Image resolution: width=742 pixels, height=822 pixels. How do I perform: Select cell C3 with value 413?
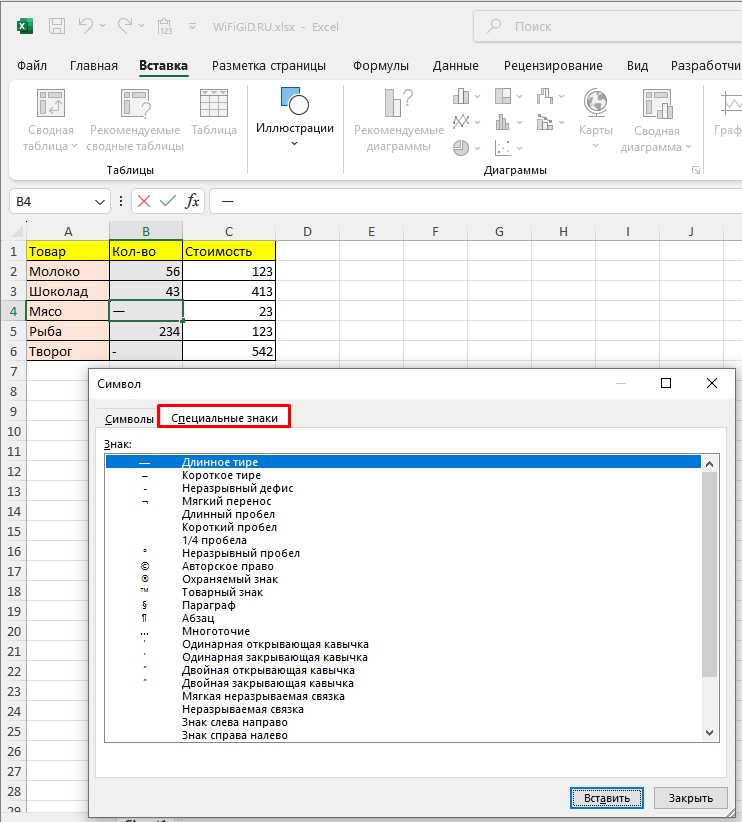pos(229,291)
